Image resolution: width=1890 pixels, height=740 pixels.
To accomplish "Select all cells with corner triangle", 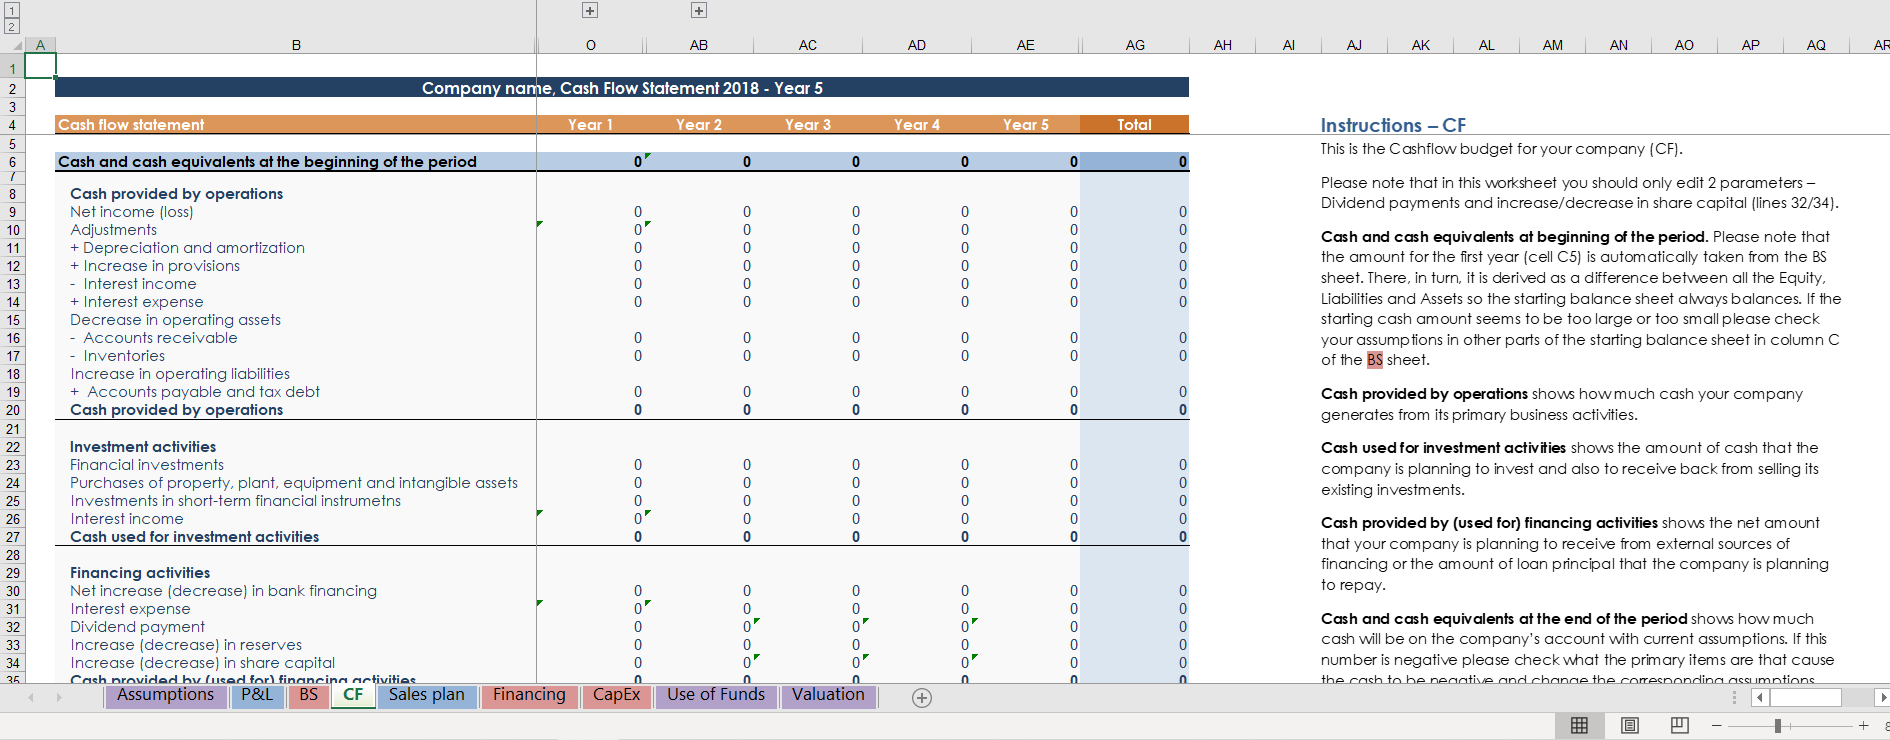I will pyautogui.click(x=15, y=45).
